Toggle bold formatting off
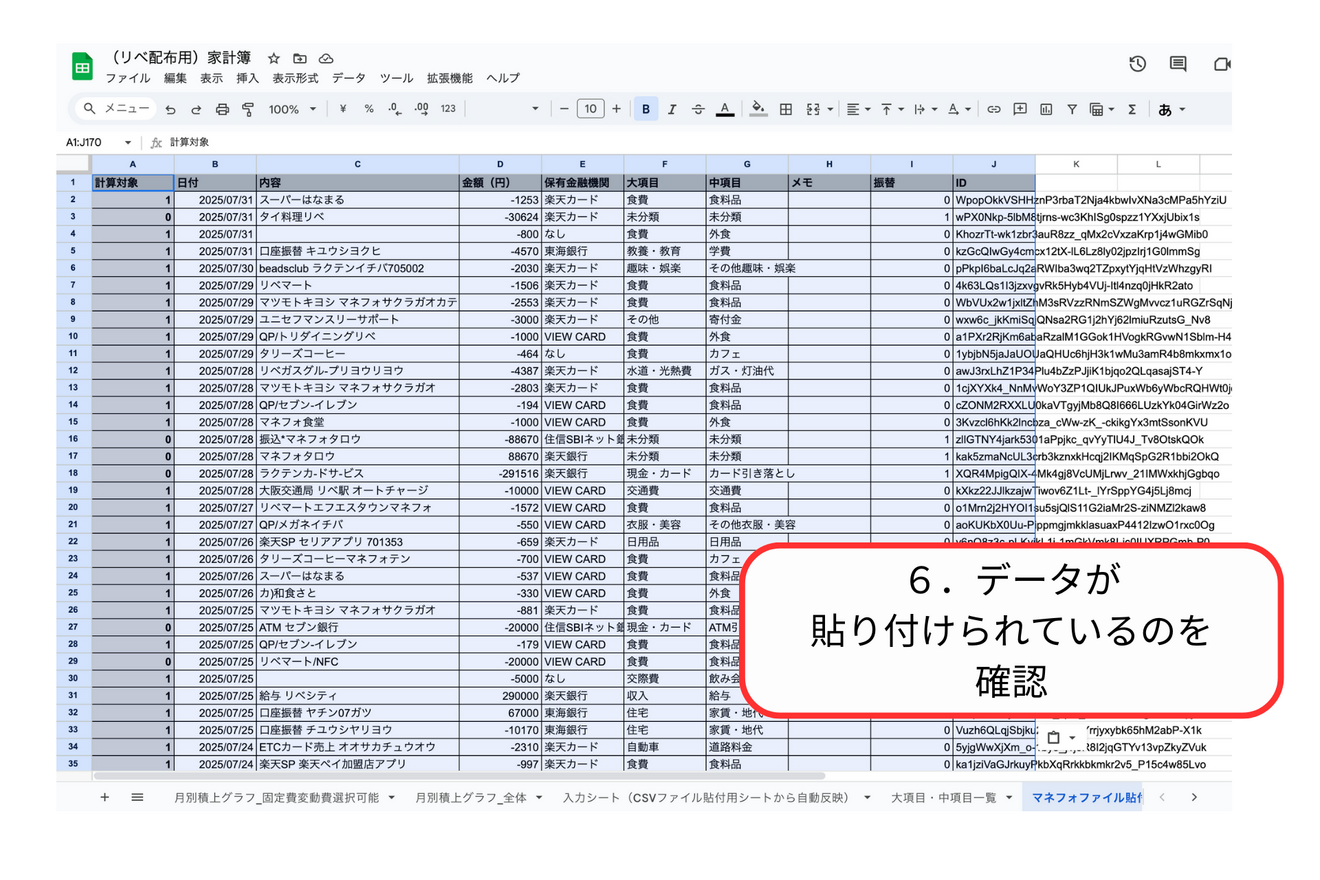This screenshot has width=1320, height=880. [x=646, y=109]
